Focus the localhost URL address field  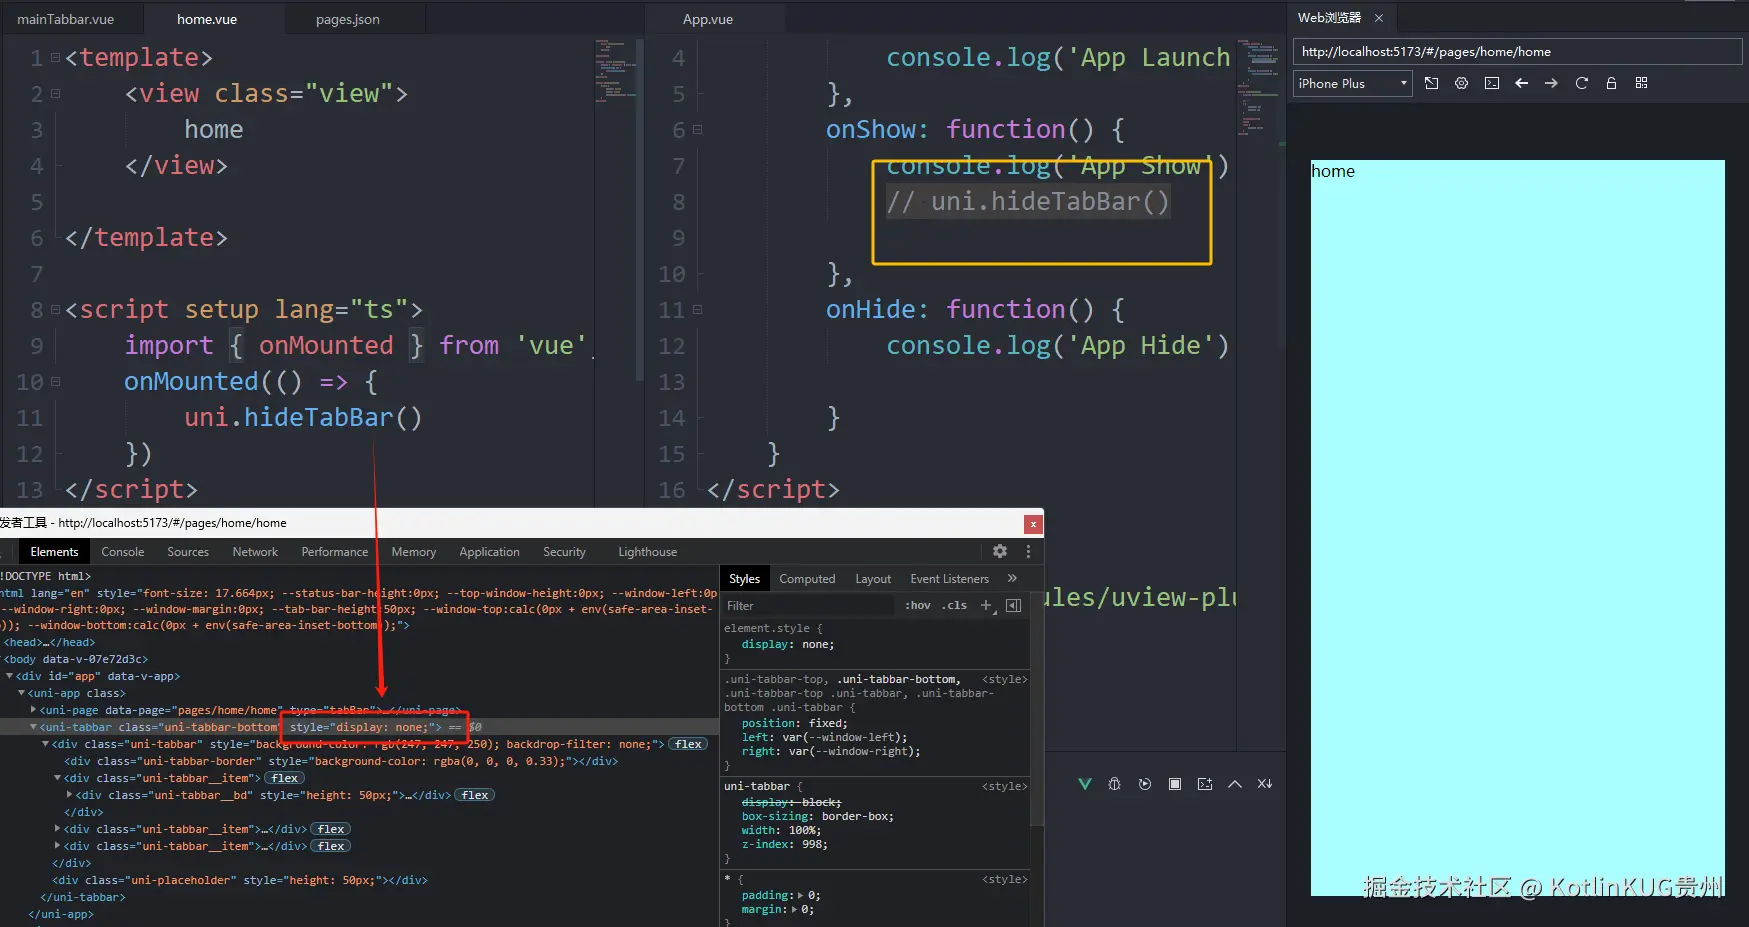pos(1517,52)
